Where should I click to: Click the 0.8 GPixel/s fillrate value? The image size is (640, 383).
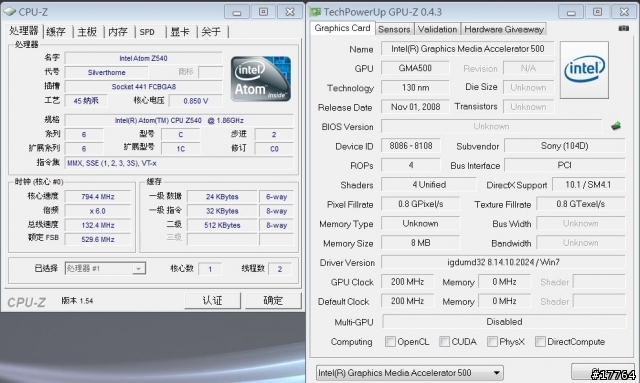[x=420, y=204]
